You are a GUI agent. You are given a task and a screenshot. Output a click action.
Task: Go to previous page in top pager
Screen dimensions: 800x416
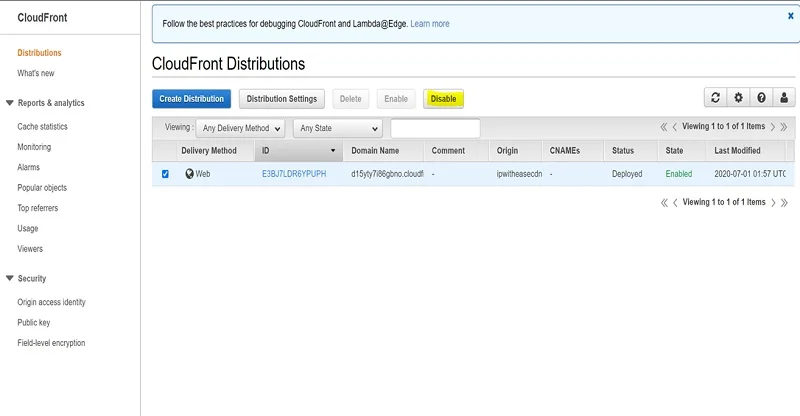(x=674, y=127)
